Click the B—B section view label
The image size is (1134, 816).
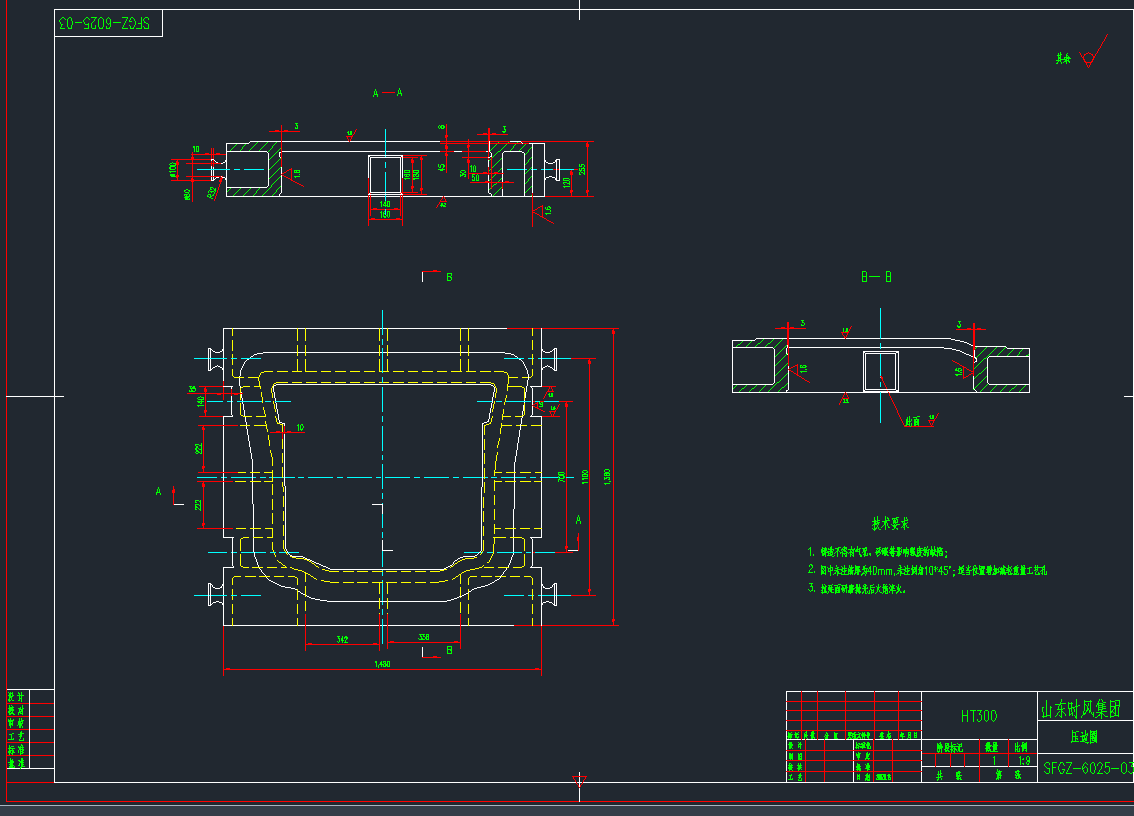(874, 274)
